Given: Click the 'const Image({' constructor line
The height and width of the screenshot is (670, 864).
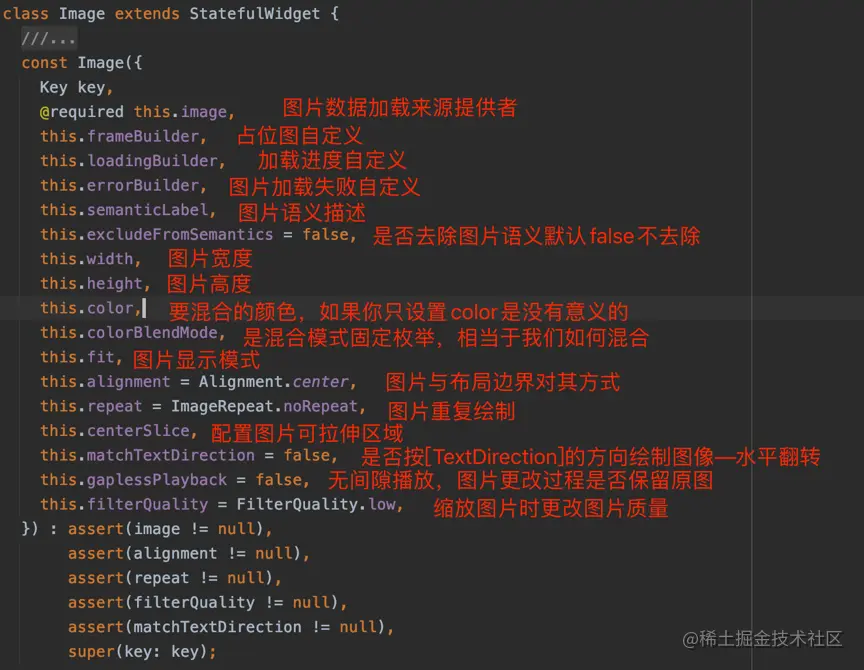Looking at the screenshot, I should pos(82,63).
